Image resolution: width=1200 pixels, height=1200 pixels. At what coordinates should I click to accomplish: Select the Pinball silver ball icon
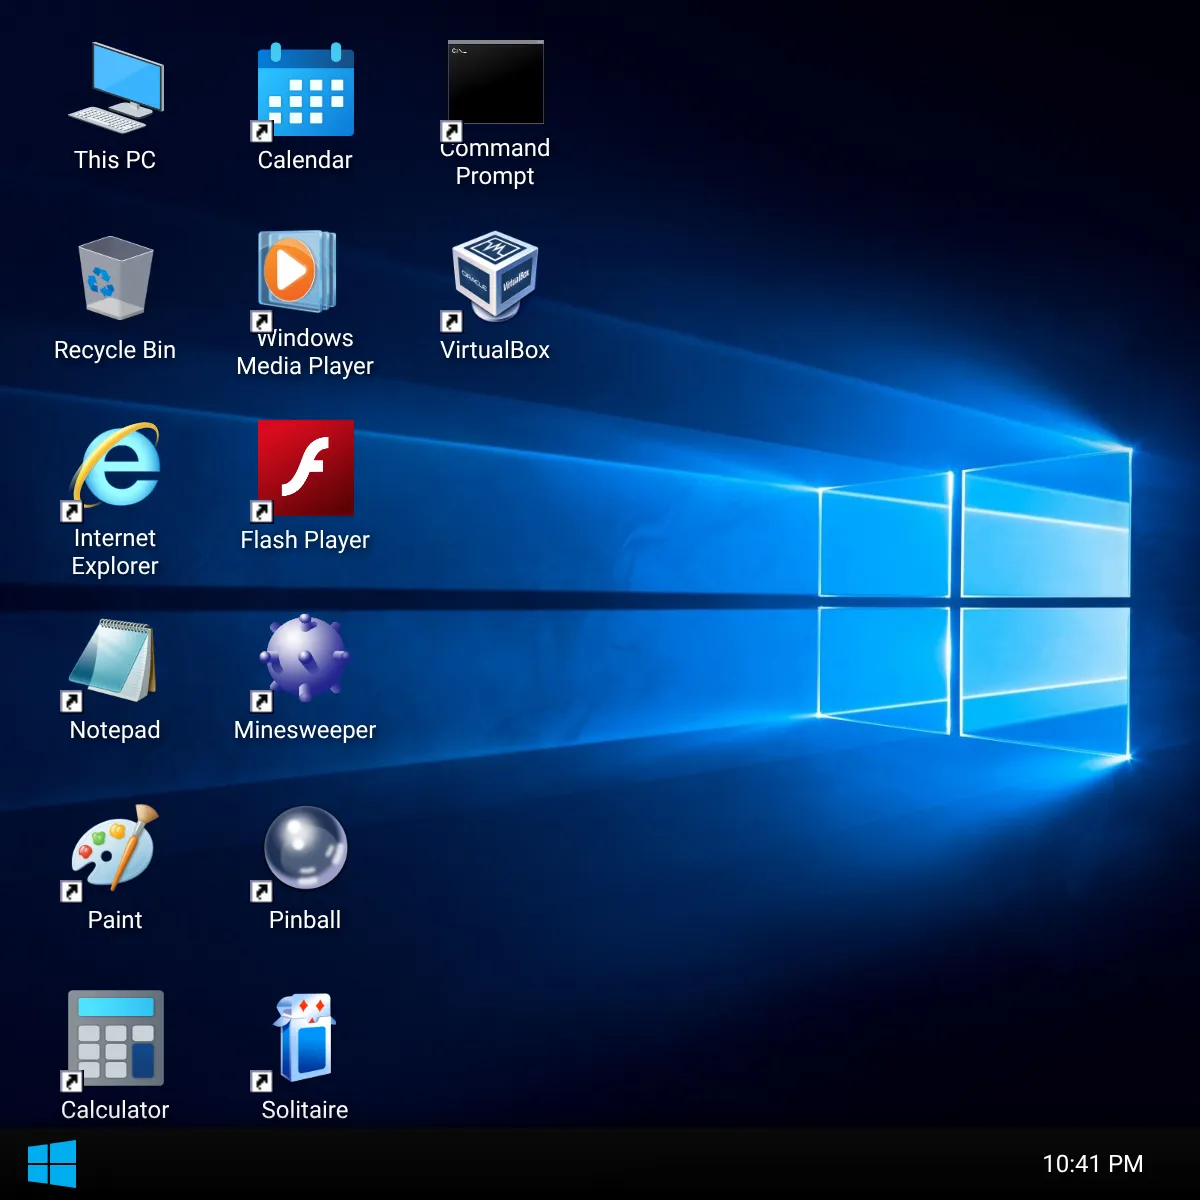(x=305, y=848)
